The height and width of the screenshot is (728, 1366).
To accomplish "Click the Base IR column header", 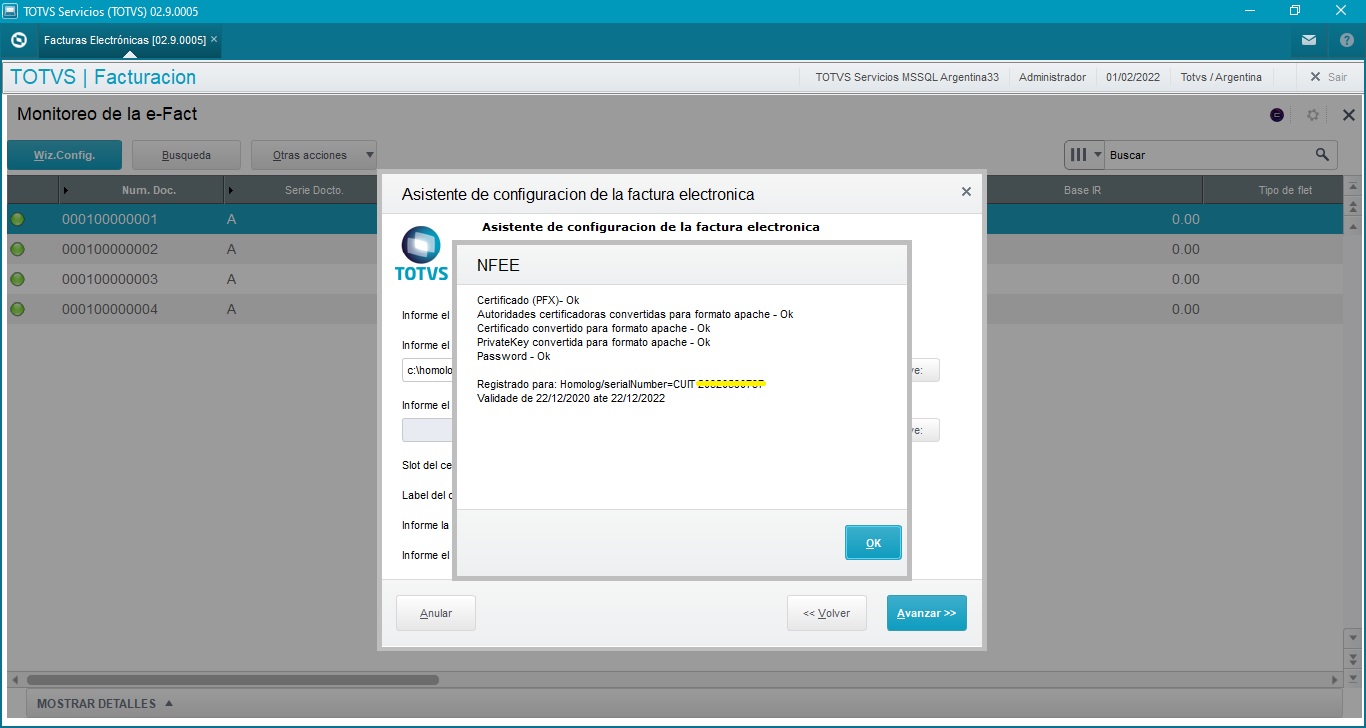I will (1082, 190).
